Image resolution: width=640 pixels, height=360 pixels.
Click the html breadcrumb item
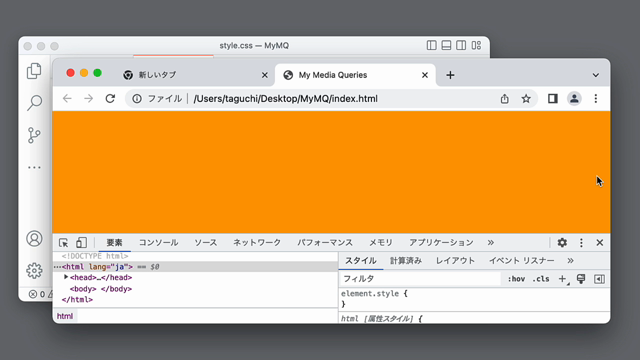point(65,316)
